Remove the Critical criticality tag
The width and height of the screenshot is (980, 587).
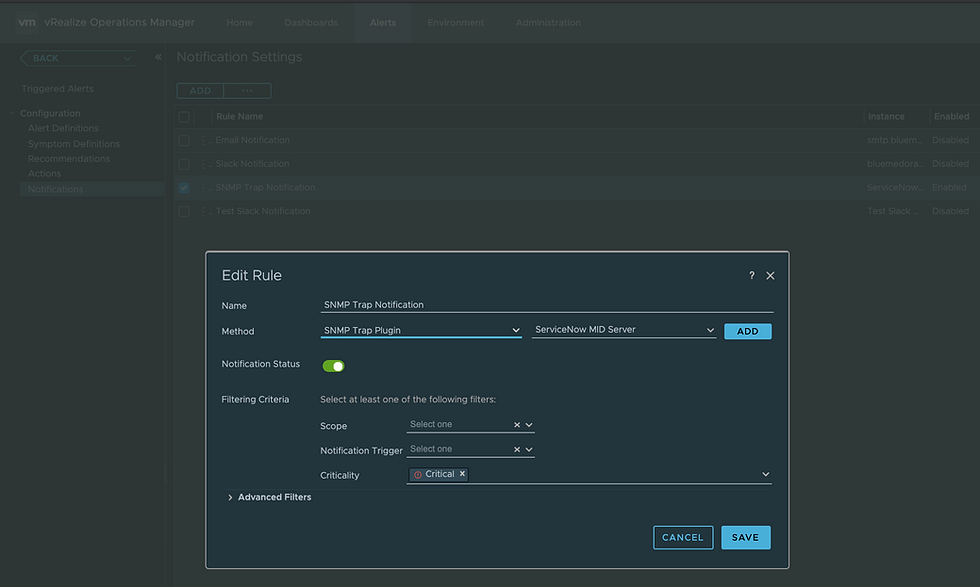pos(462,474)
